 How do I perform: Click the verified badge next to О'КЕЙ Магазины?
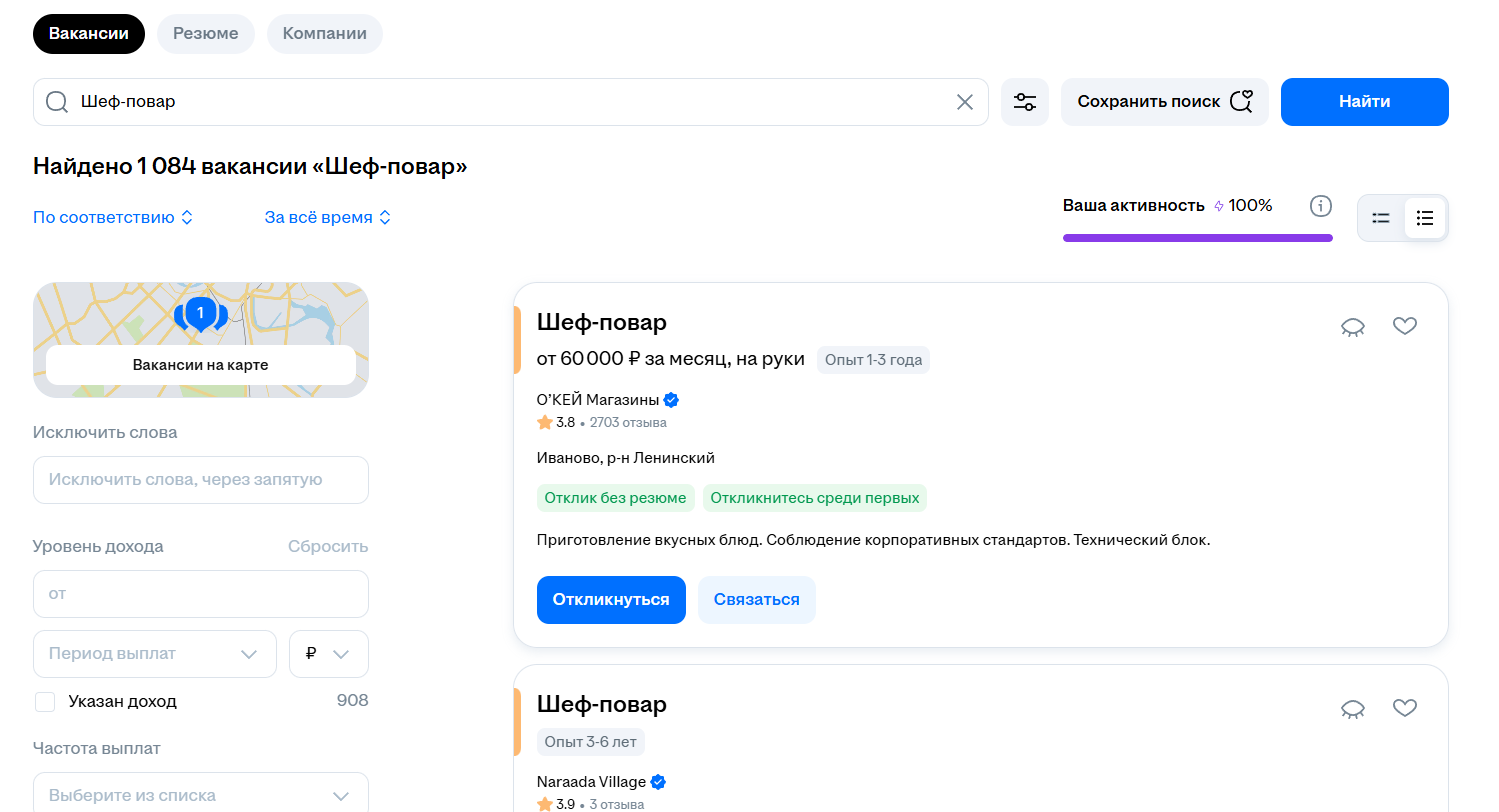tap(672, 400)
